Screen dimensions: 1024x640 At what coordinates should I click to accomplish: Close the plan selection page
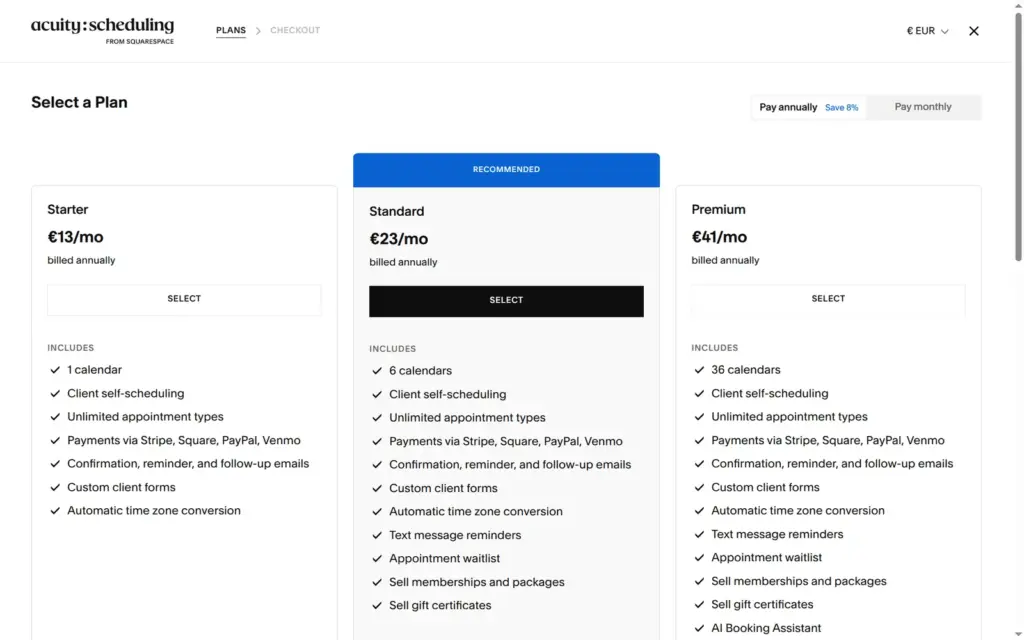(x=974, y=31)
